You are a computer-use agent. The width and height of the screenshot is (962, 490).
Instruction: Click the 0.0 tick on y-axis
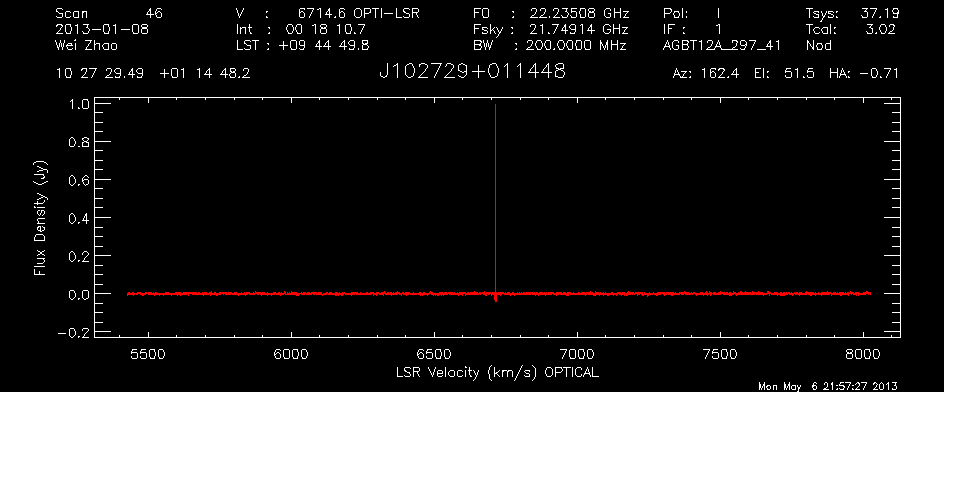[x=78, y=294]
